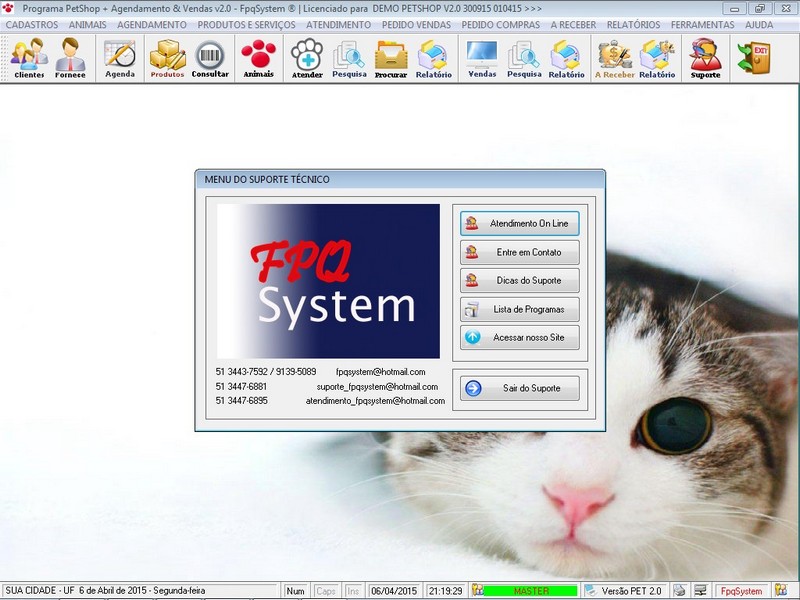Open the Animais red paw icon
This screenshot has height=600, width=800.
pyautogui.click(x=259, y=58)
